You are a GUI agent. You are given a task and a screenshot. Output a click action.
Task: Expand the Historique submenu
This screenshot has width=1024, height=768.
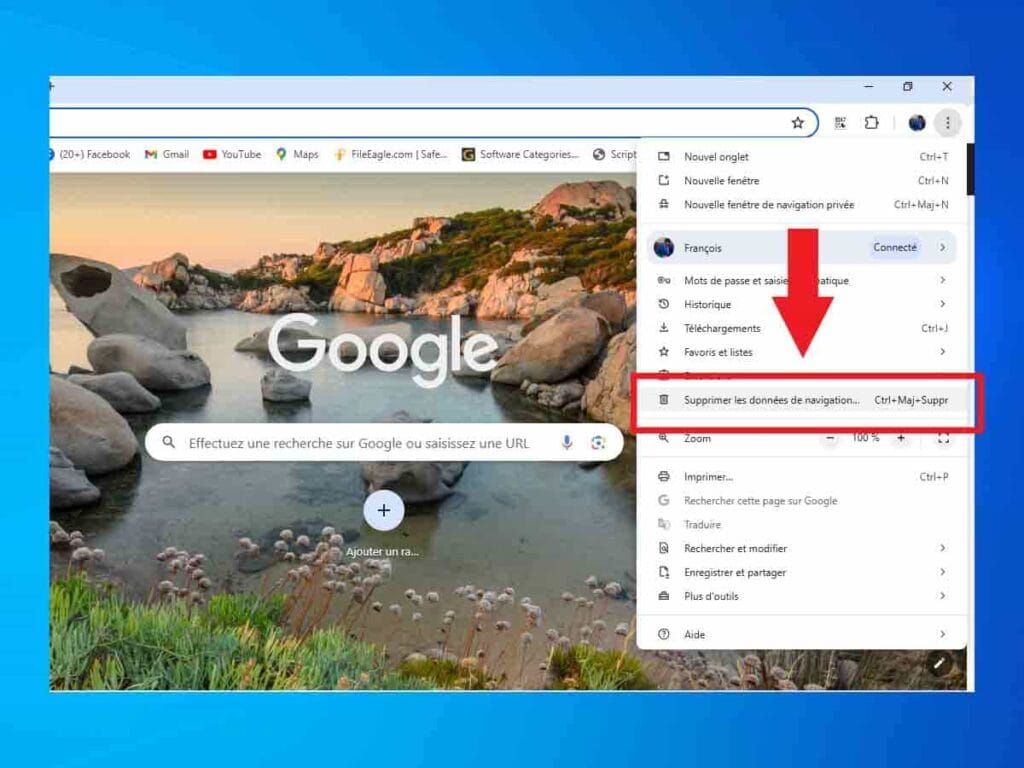[800, 304]
